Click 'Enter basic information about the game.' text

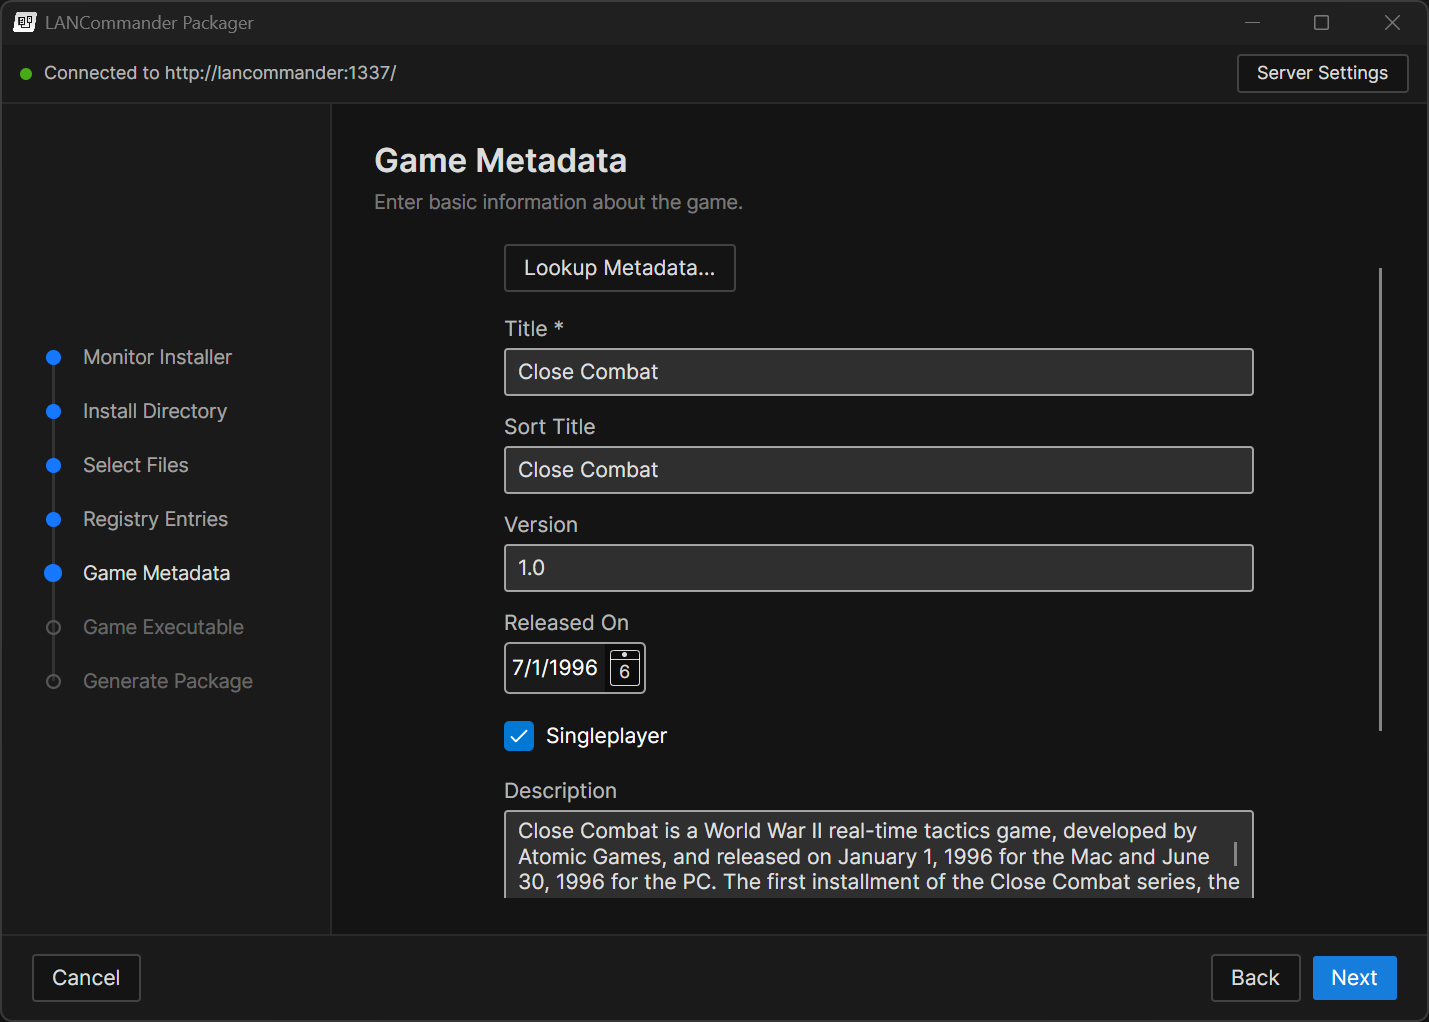click(x=558, y=202)
